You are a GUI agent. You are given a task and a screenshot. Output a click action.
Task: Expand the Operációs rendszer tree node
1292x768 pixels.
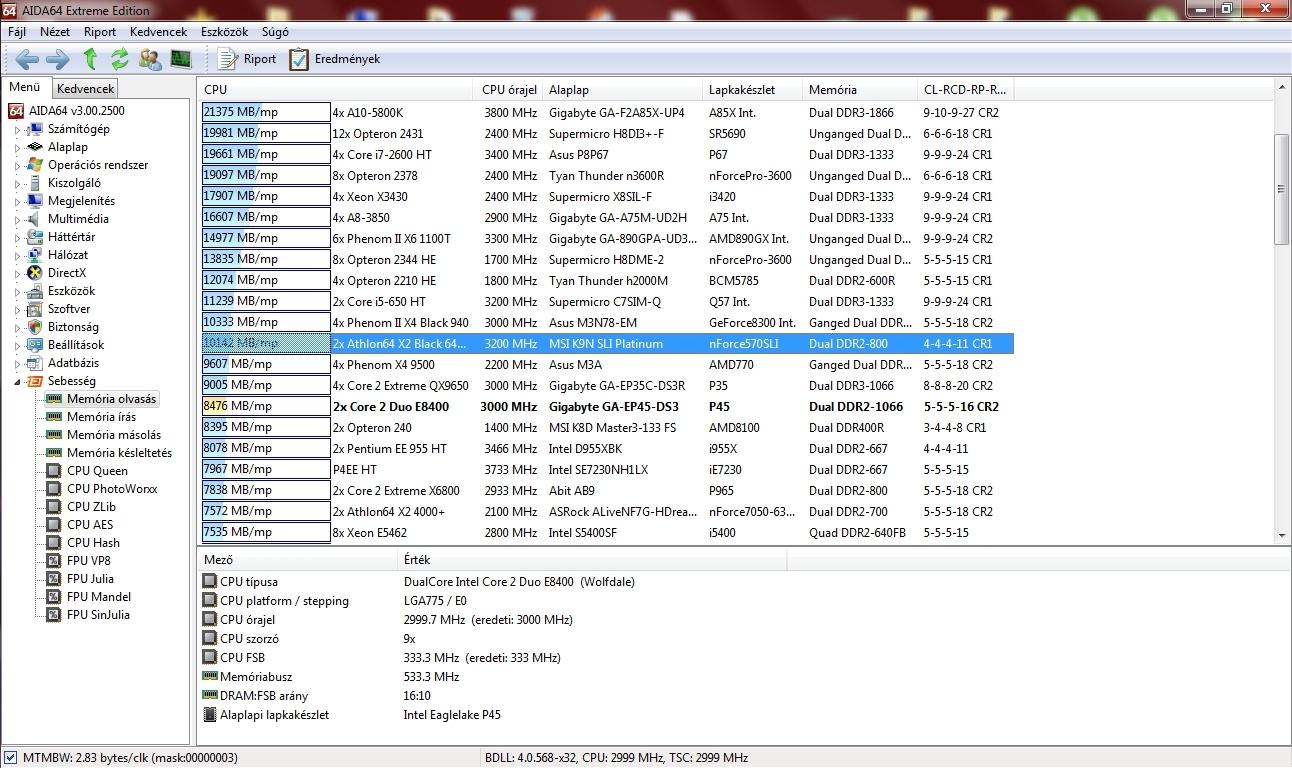(17, 165)
